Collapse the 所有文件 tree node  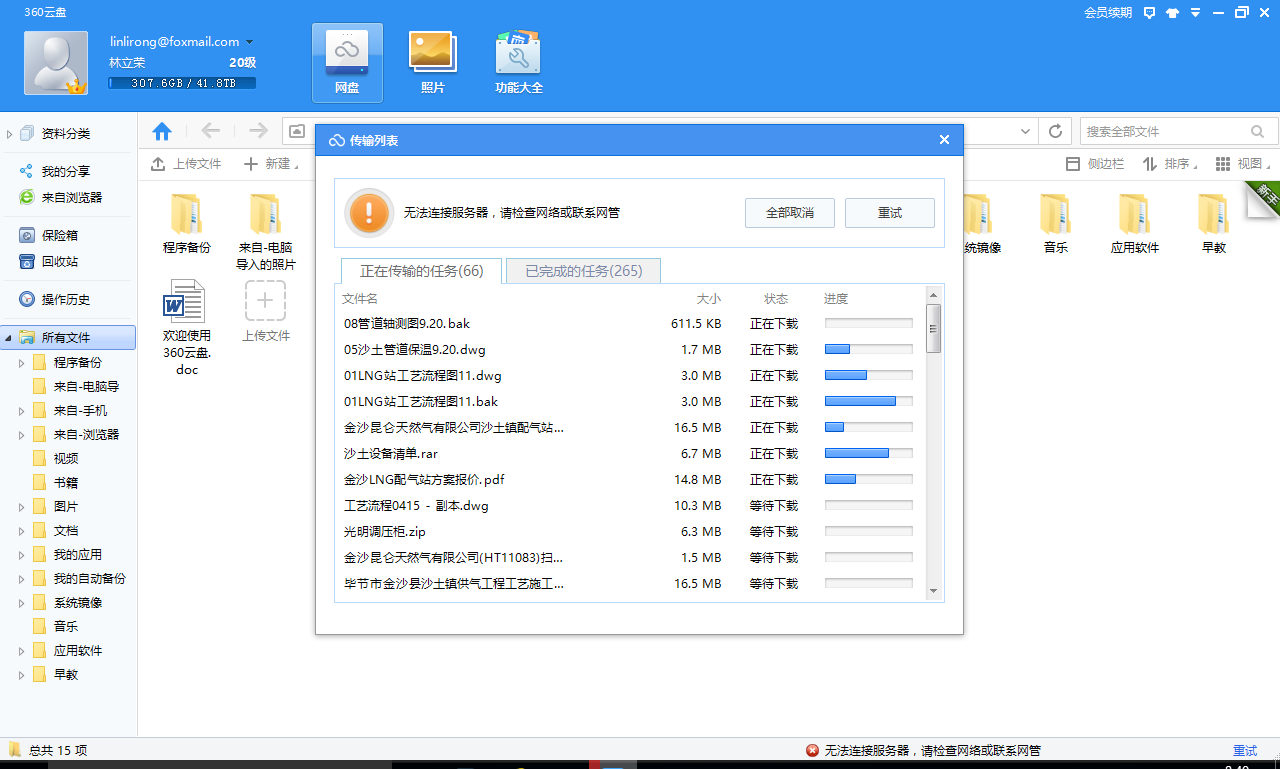(x=10, y=338)
